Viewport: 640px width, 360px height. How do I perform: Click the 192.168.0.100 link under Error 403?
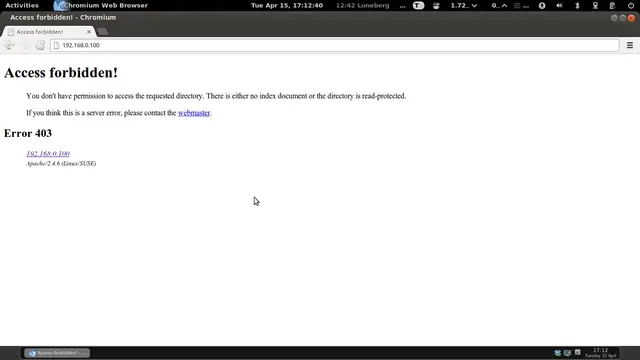(x=48, y=153)
